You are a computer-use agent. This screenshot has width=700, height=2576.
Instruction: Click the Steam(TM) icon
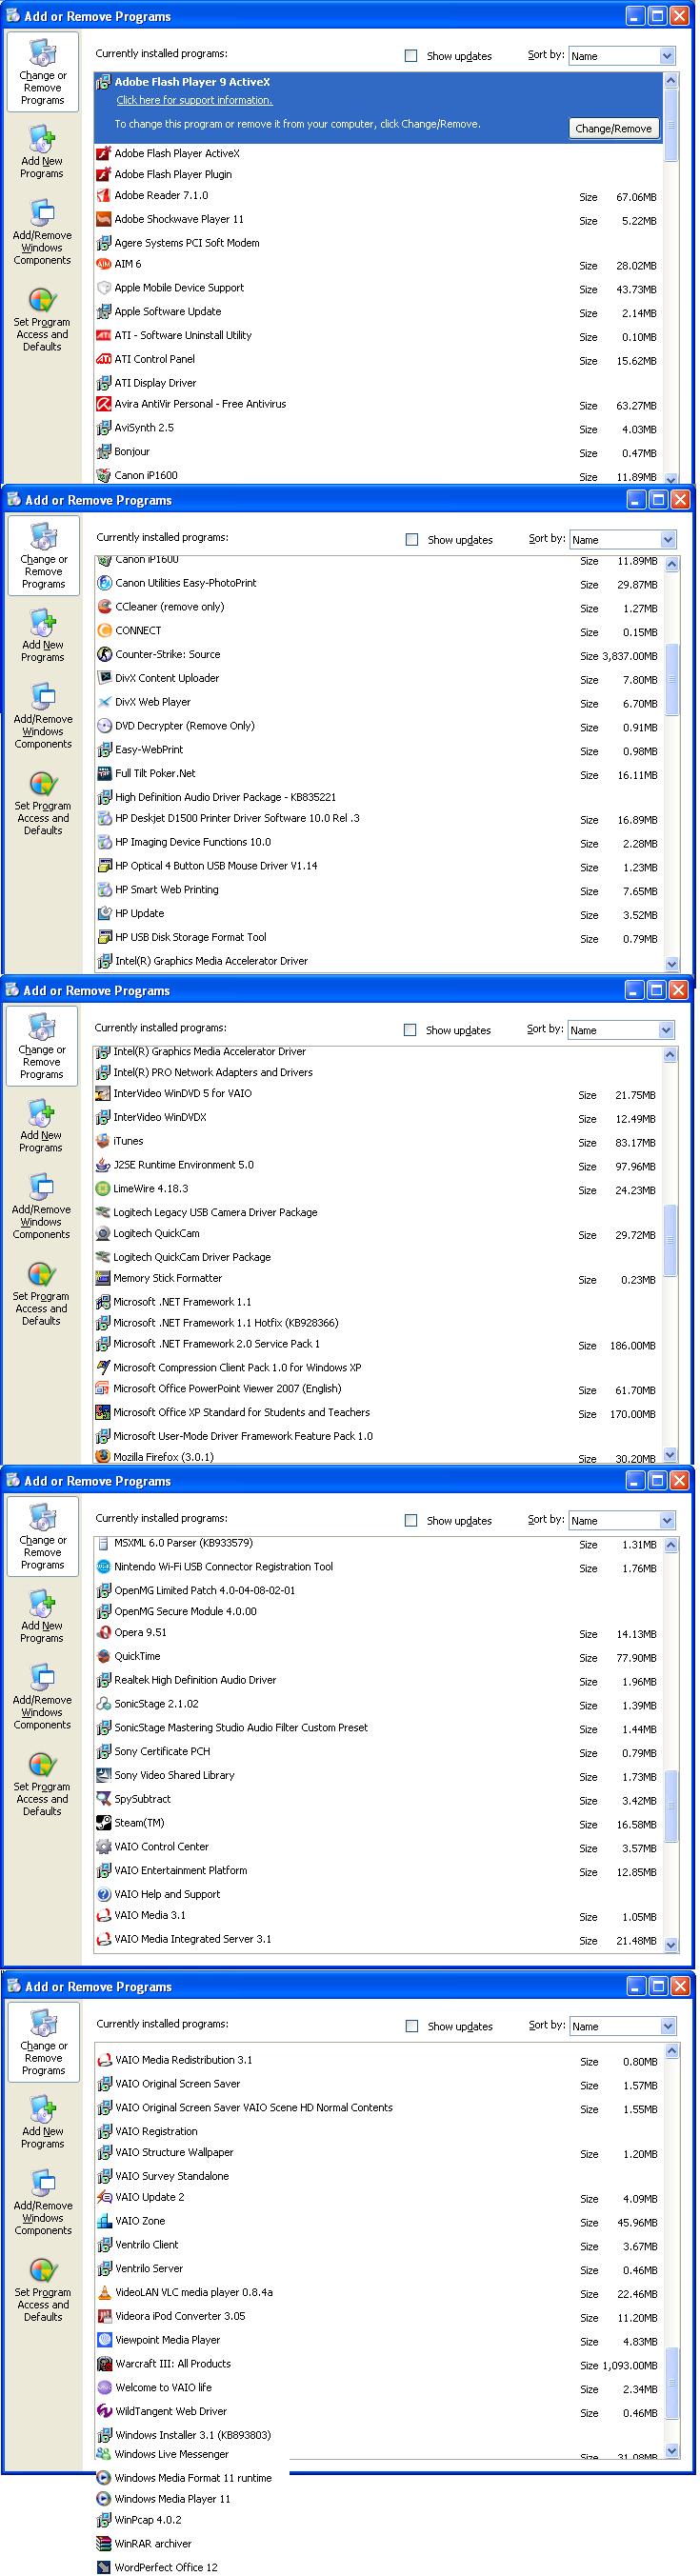pyautogui.click(x=103, y=1824)
